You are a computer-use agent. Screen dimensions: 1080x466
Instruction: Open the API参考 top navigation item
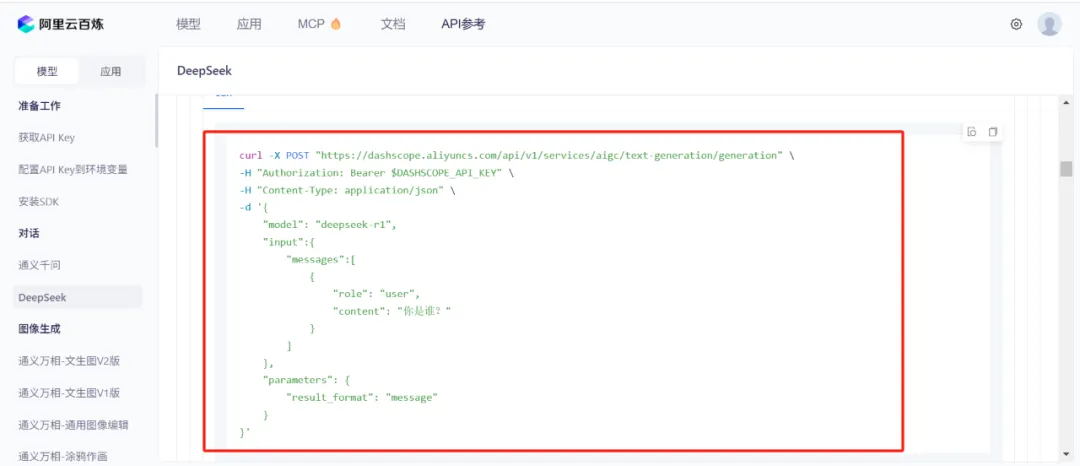tap(463, 24)
